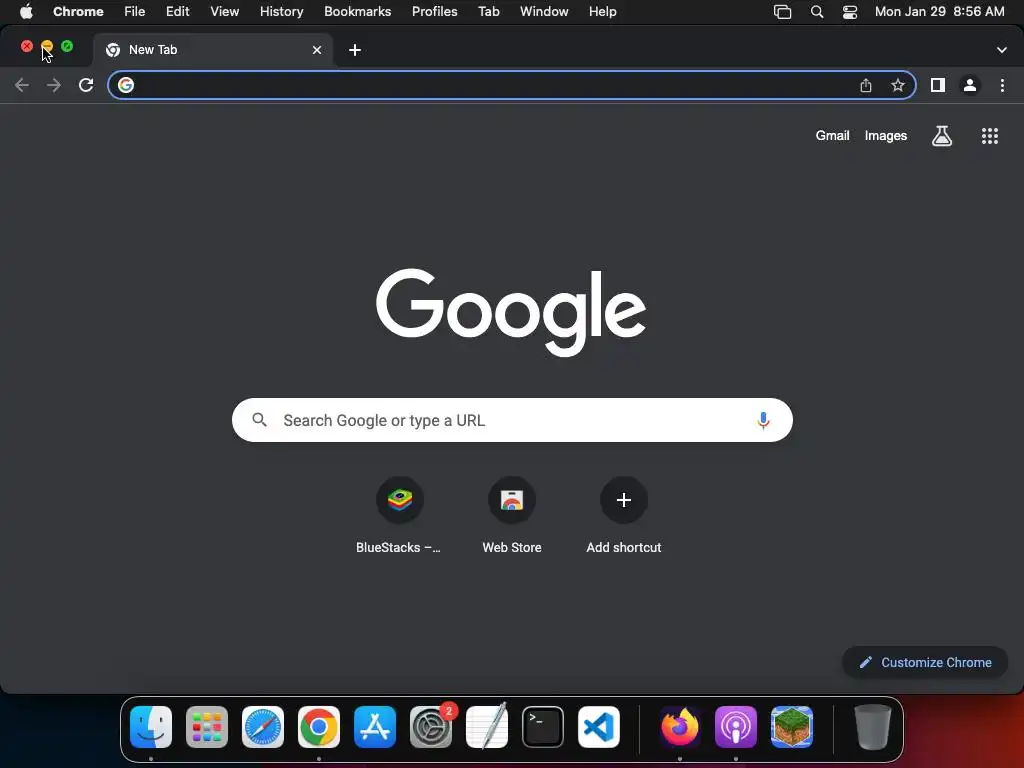This screenshot has height=768, width=1024.
Task: Click Chrome icon in the Dock
Action: click(319, 727)
